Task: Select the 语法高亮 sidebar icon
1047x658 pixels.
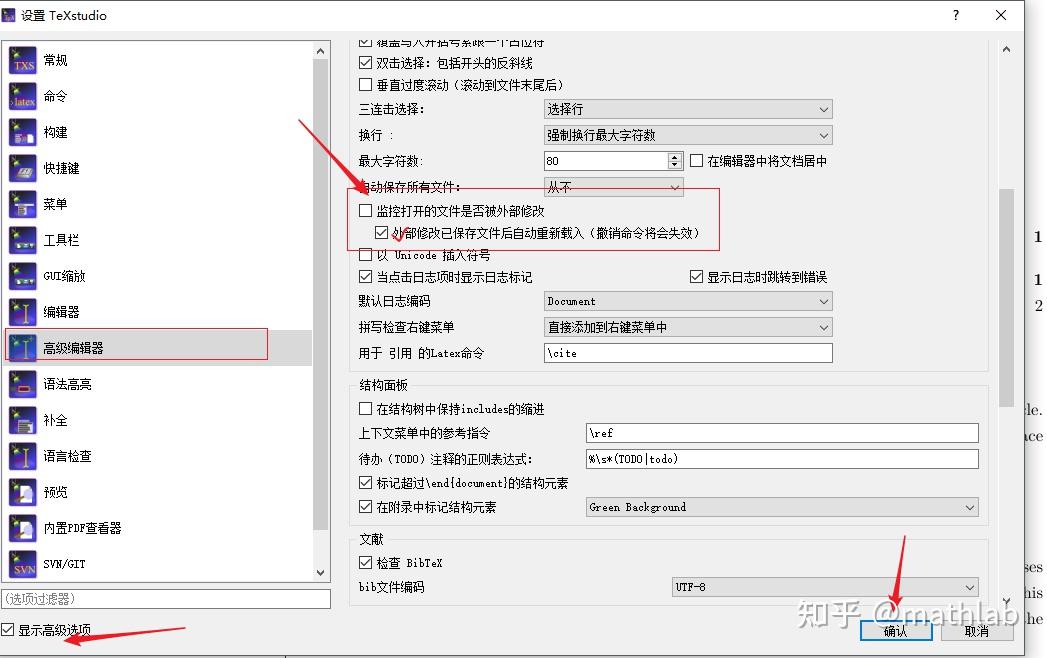Action: click(x=22, y=384)
